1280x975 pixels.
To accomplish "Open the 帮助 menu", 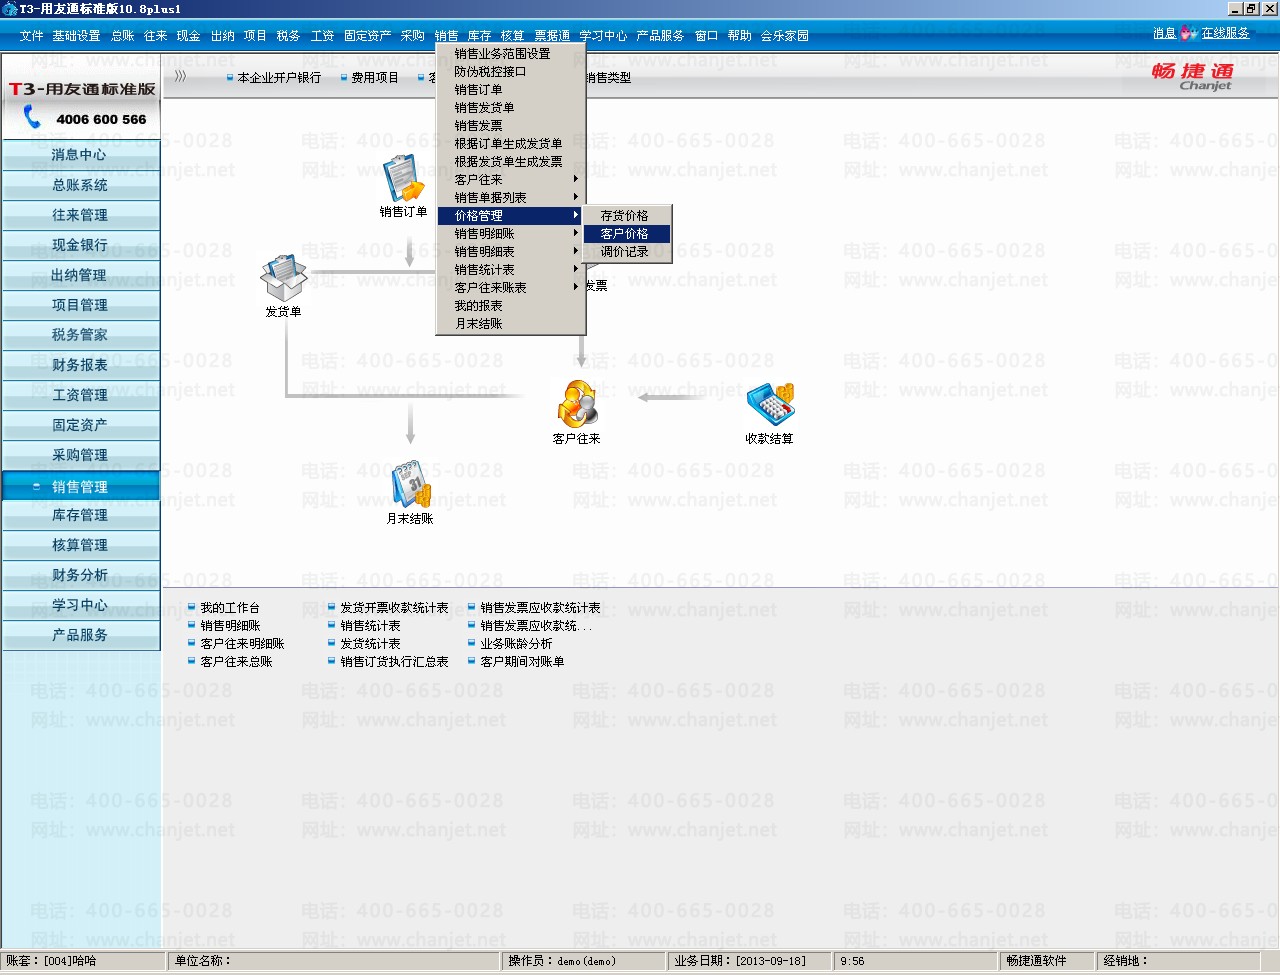I will click(740, 36).
